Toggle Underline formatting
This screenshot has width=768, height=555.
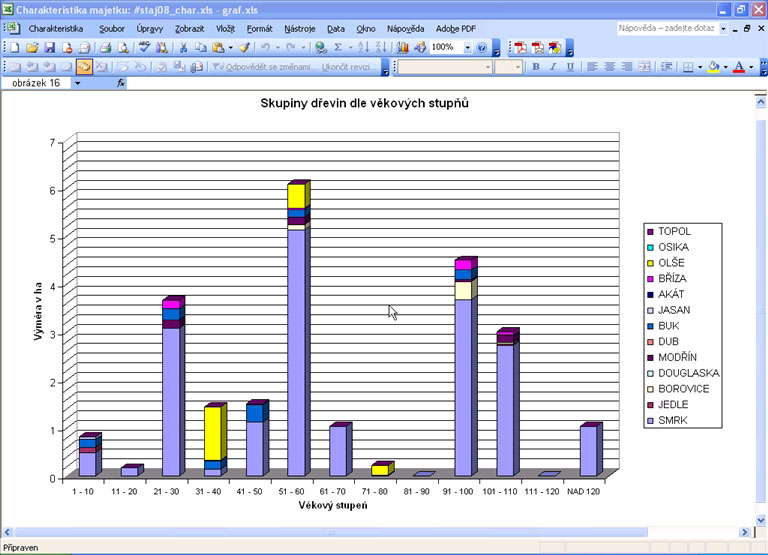coord(570,67)
